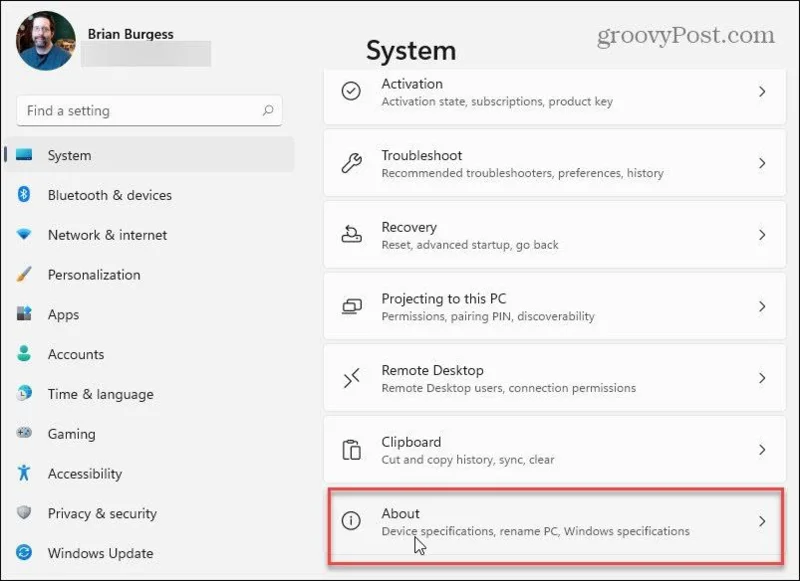The image size is (800, 581).
Task: Click 'Remote Desktop users, connection permissions' text
Action: (509, 388)
